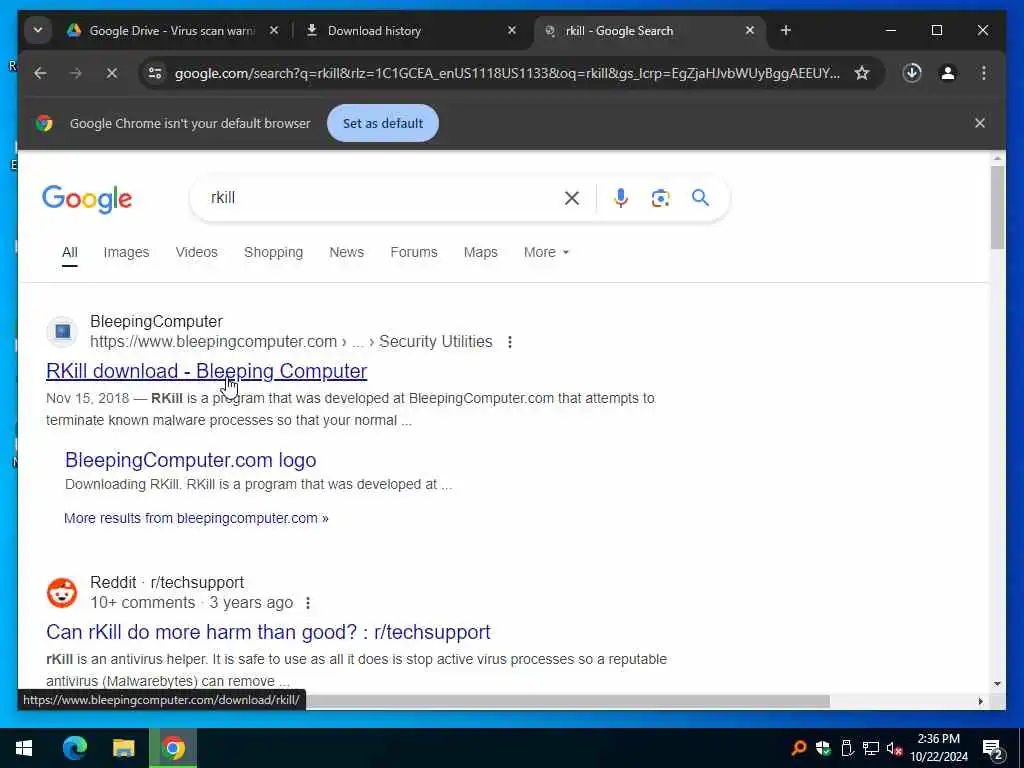The image size is (1024, 768).
Task: Close the Download history tab
Action: pyautogui.click(x=512, y=31)
